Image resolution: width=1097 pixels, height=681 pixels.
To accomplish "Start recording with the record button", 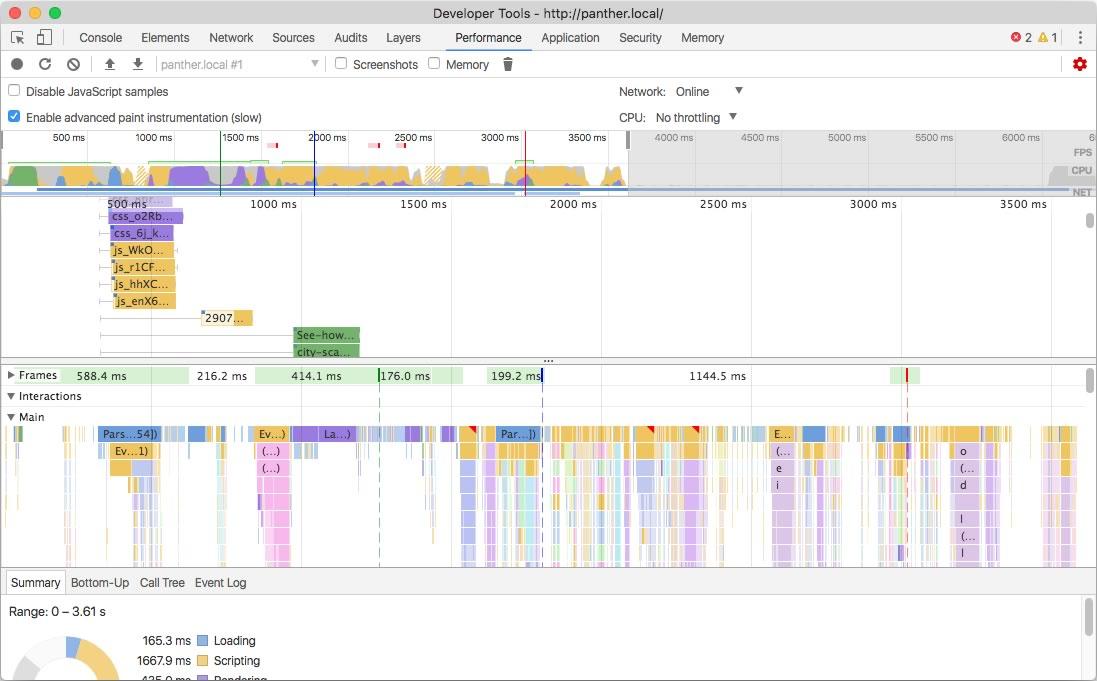I will (17, 64).
